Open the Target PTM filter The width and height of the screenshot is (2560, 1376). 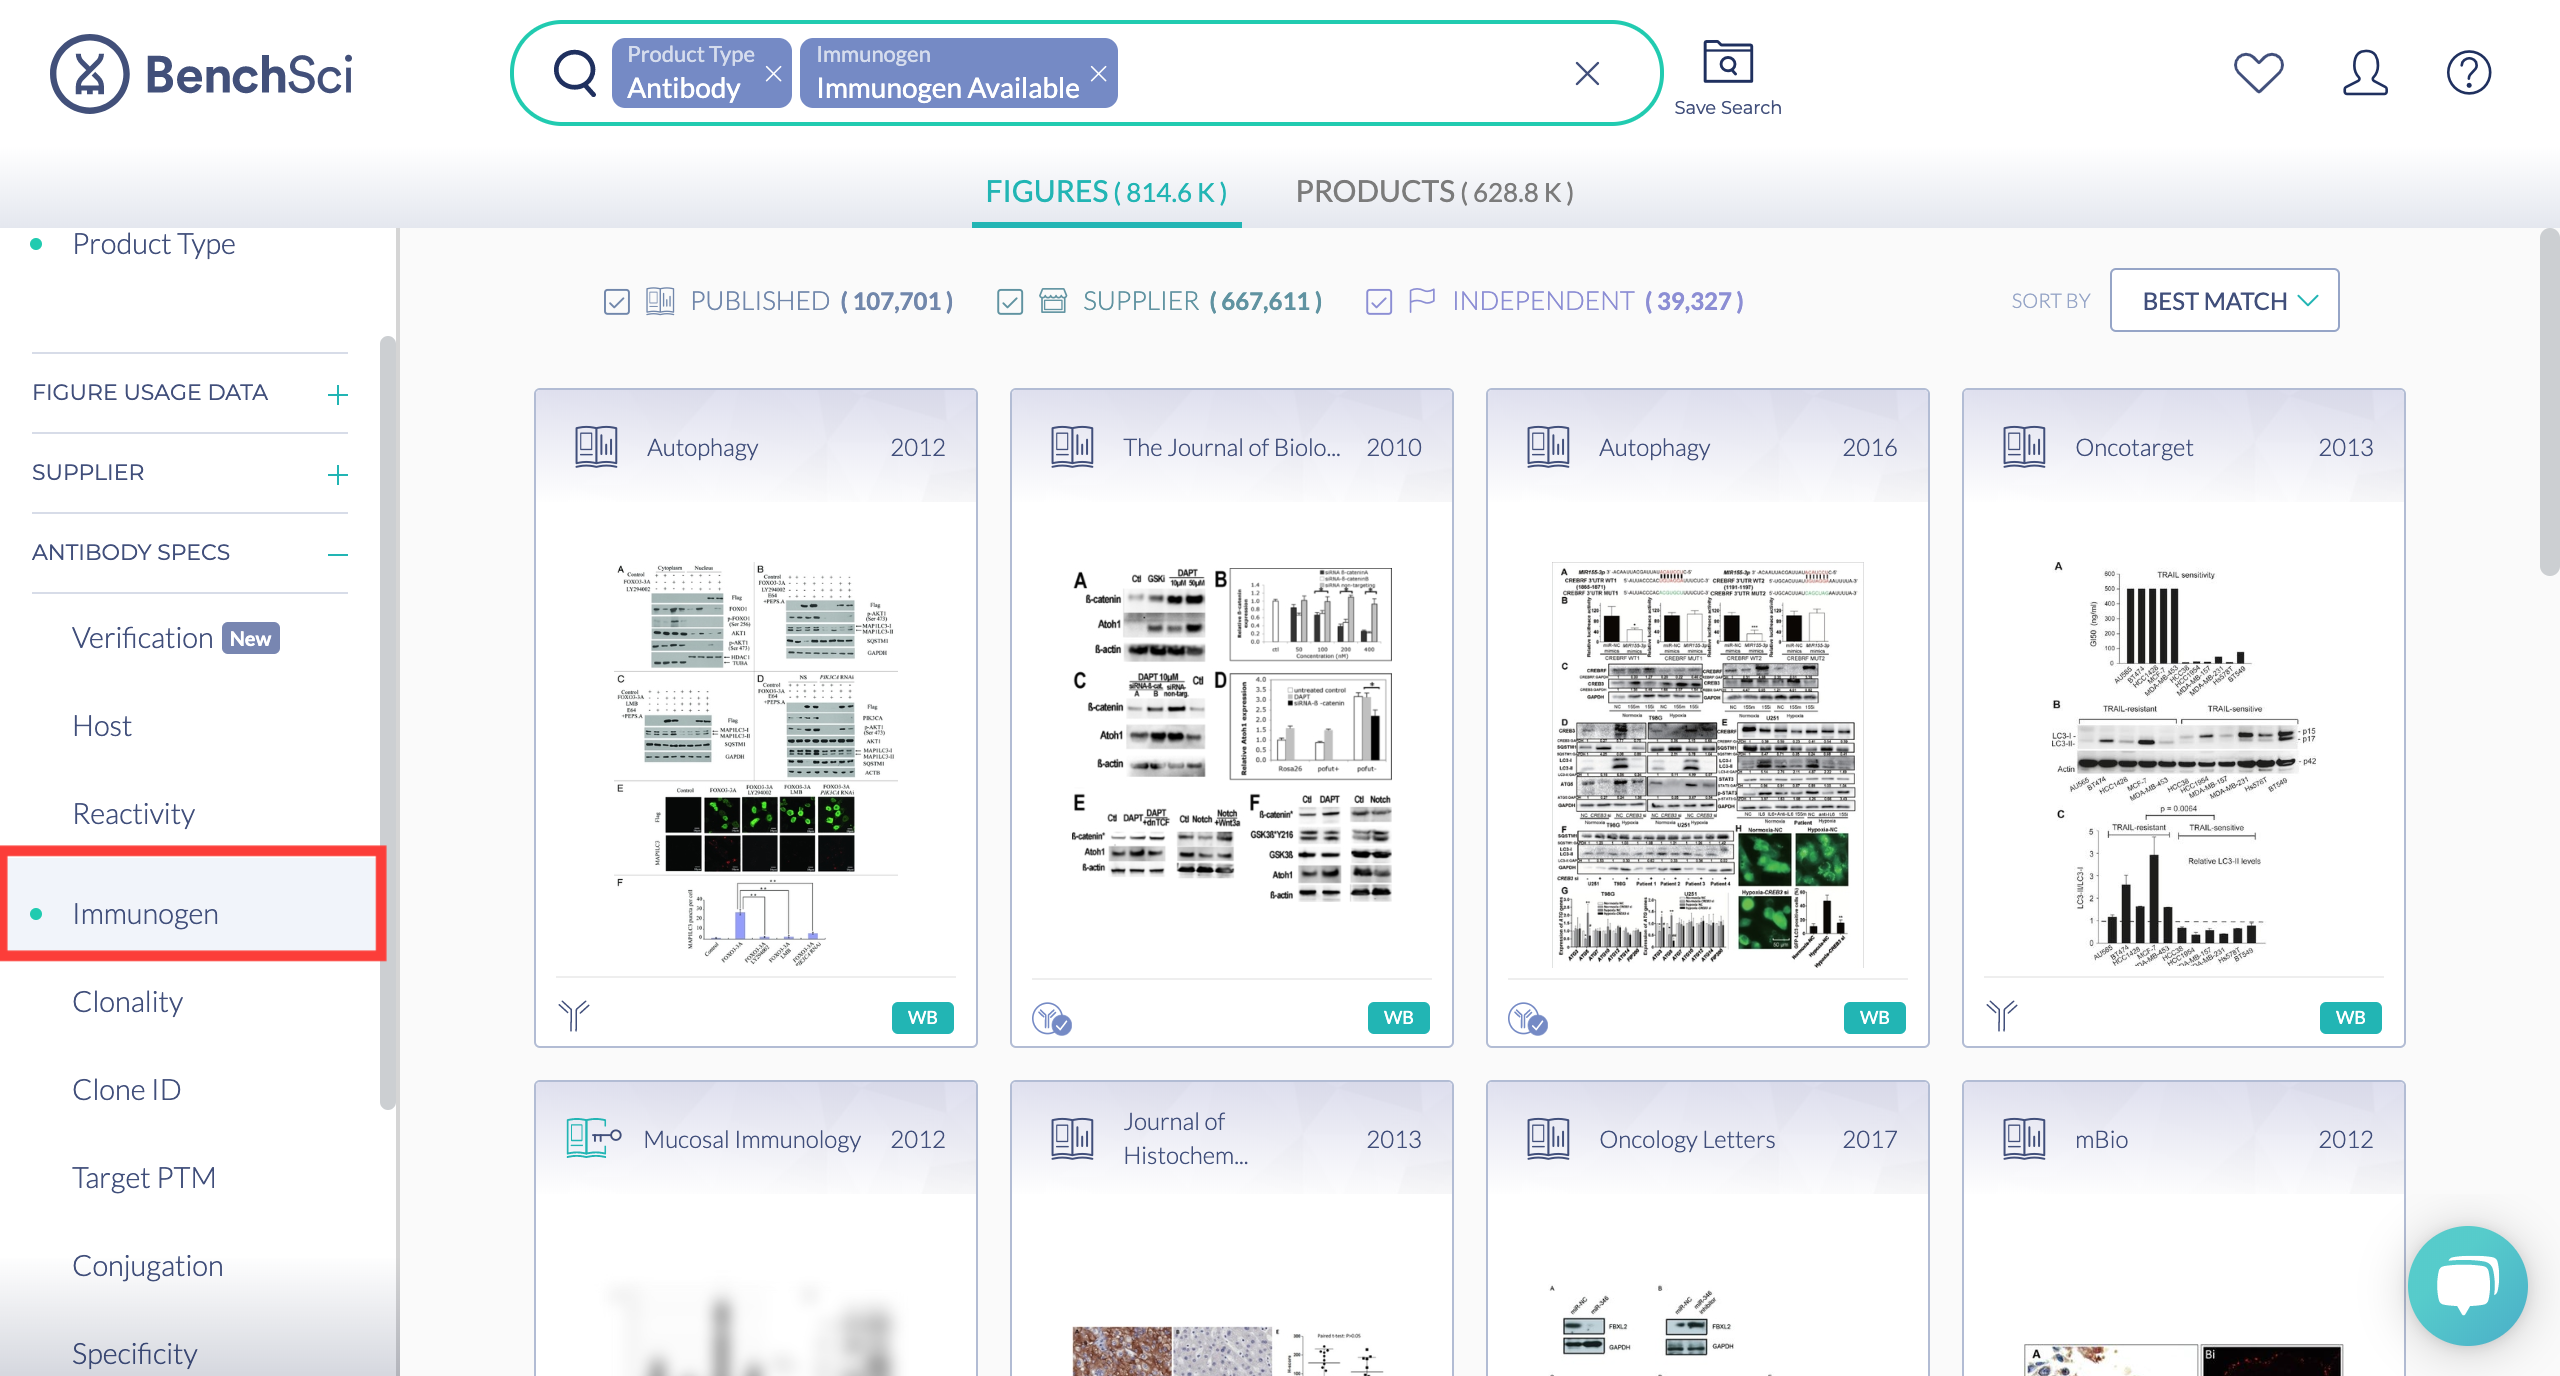coord(144,1178)
